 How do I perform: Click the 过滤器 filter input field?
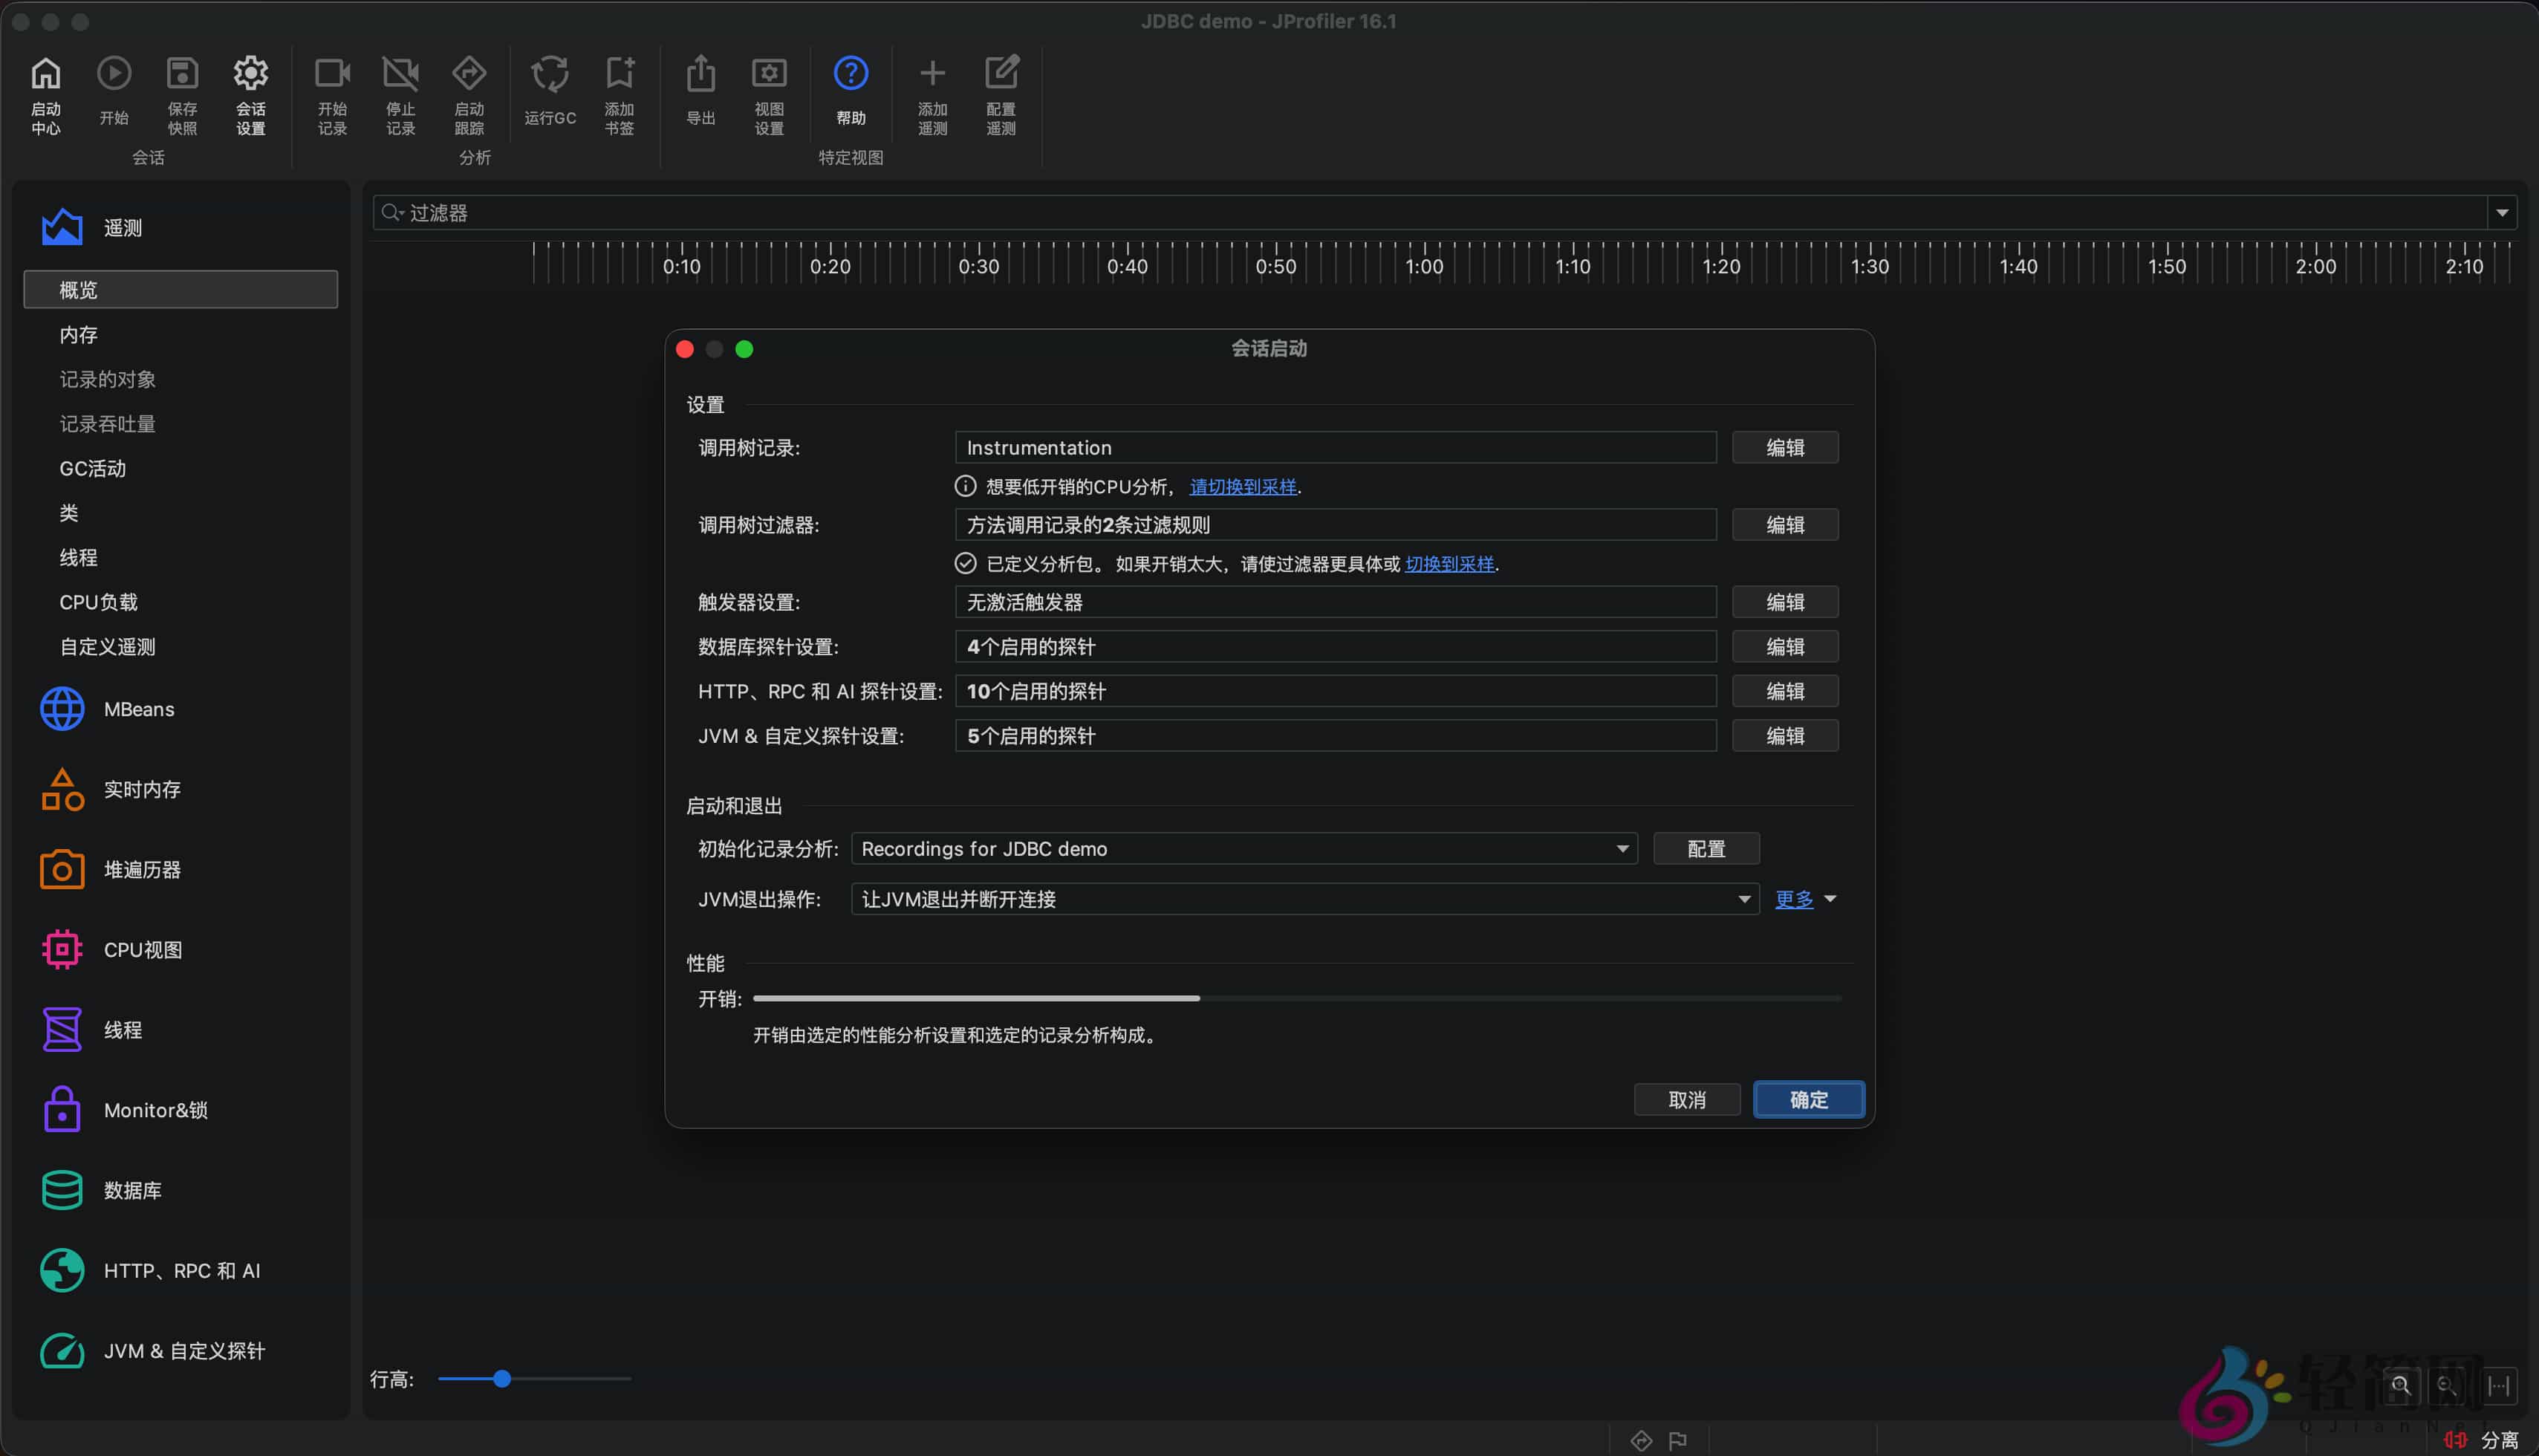coord(1431,212)
